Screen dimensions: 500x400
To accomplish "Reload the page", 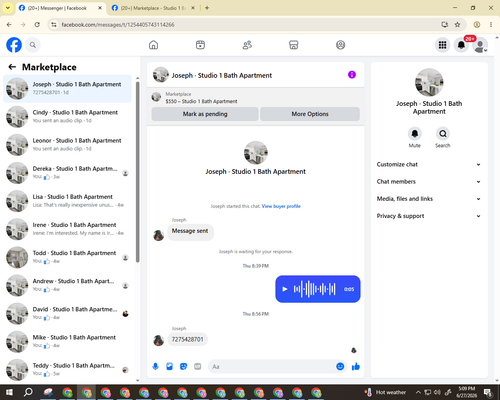I will (37, 25).
